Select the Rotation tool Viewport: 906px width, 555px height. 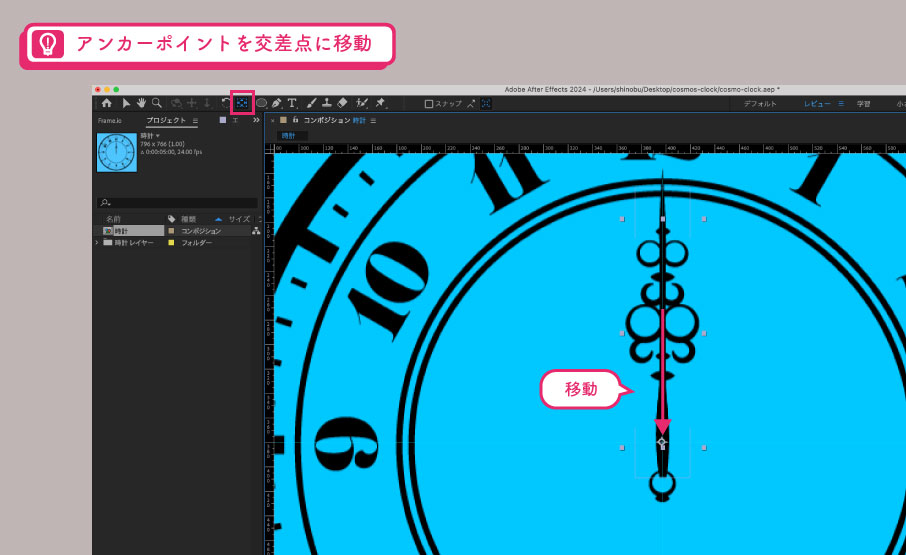coord(226,103)
